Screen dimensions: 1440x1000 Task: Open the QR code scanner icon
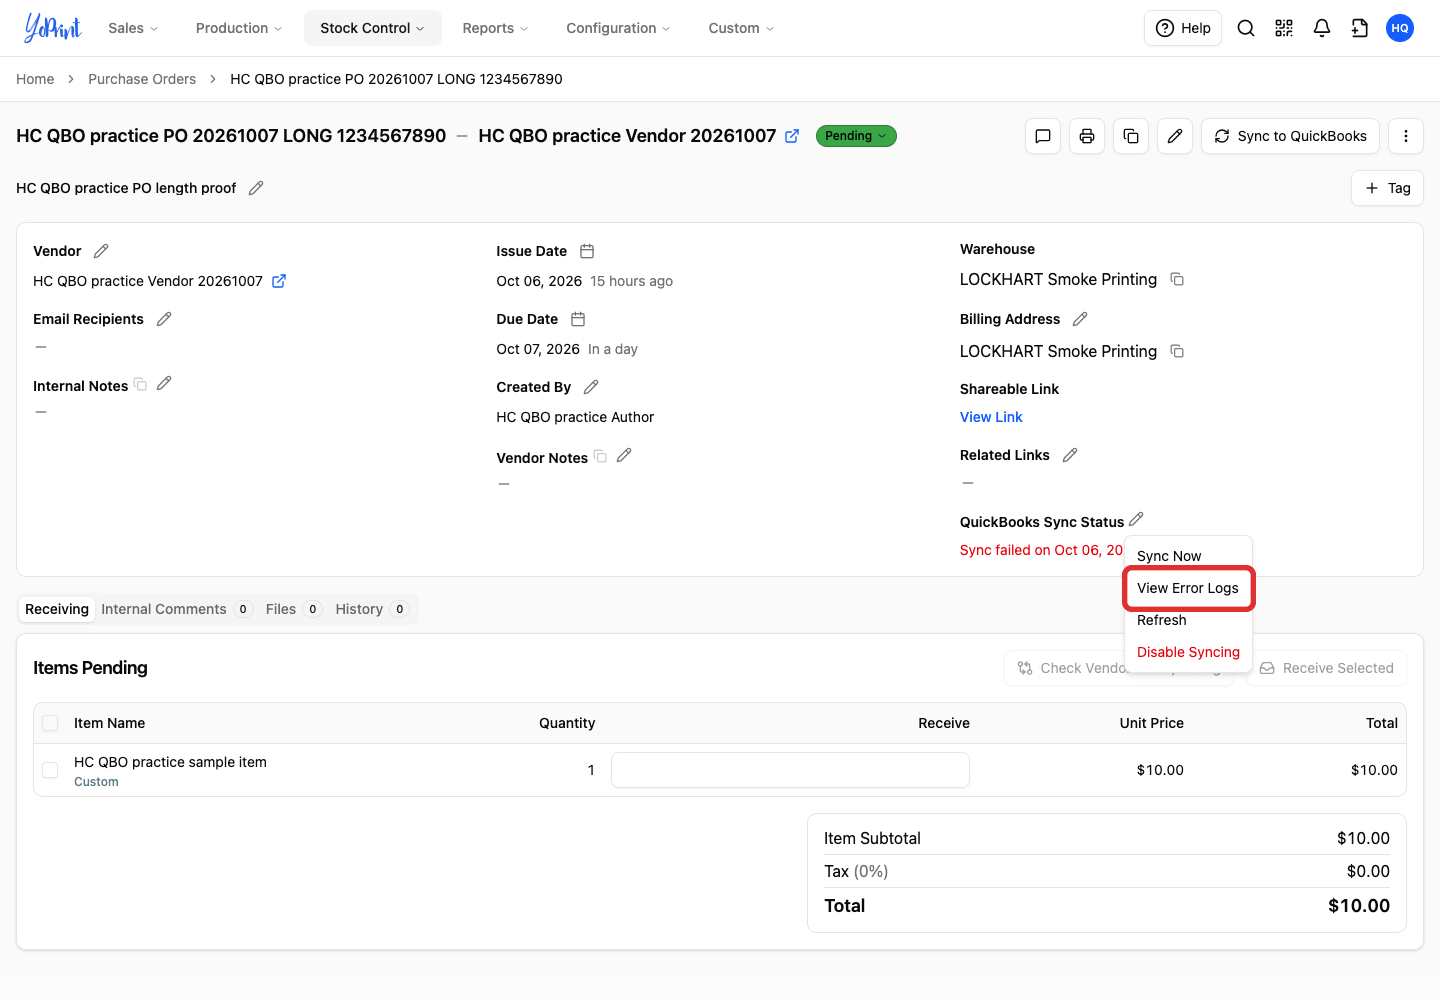[1284, 28]
